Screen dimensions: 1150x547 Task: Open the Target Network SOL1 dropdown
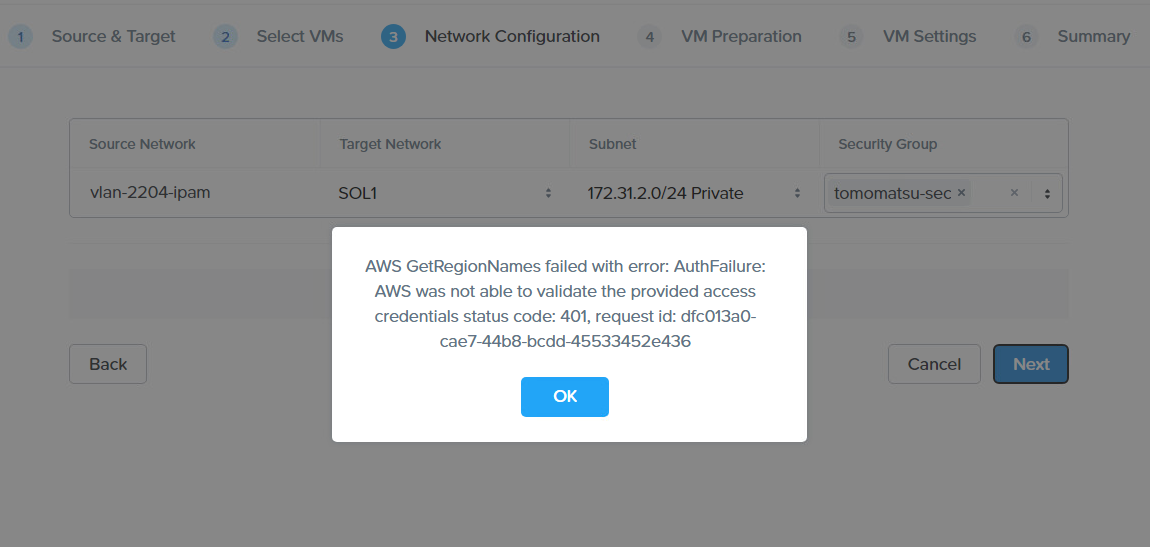(444, 194)
